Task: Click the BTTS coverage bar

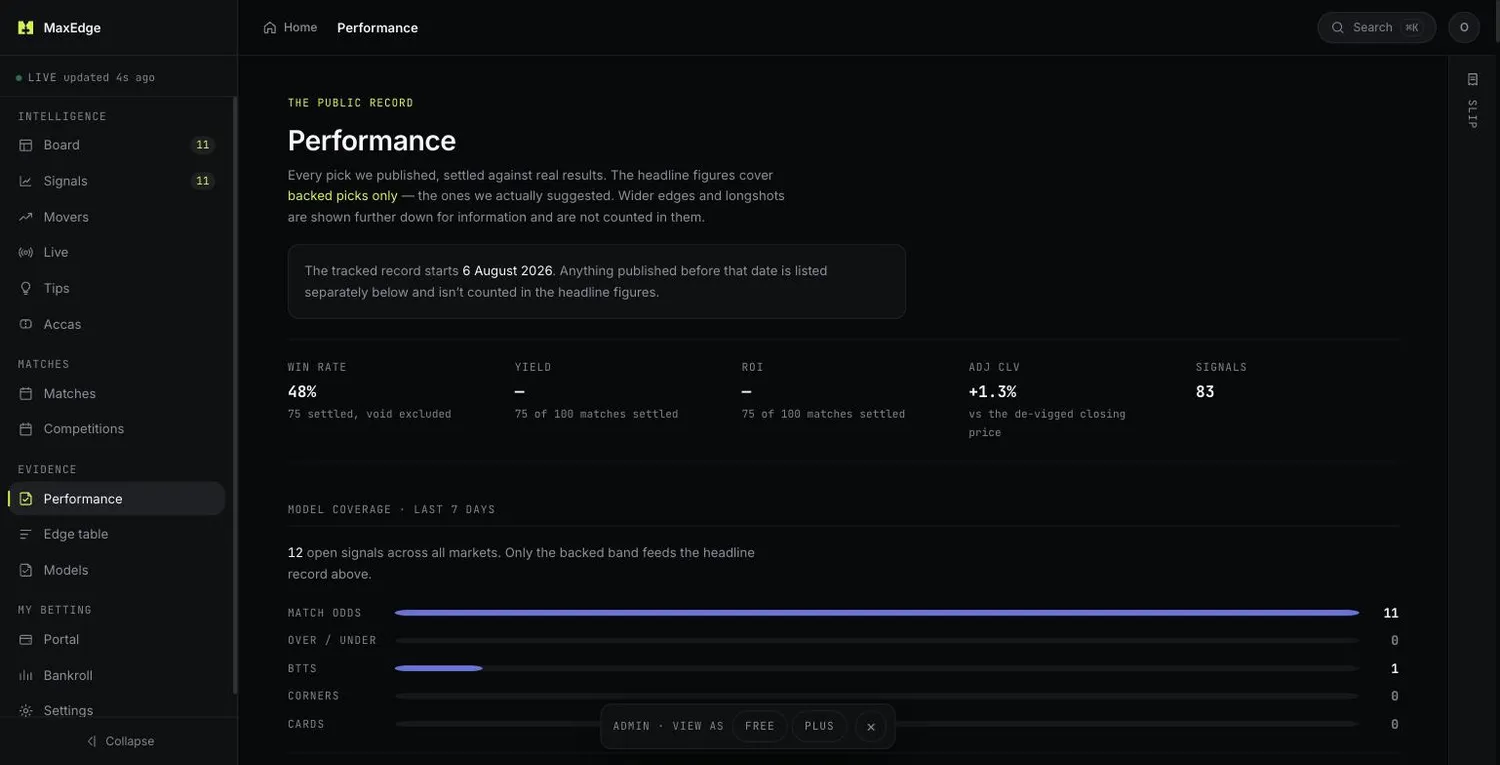Action: tap(877, 668)
